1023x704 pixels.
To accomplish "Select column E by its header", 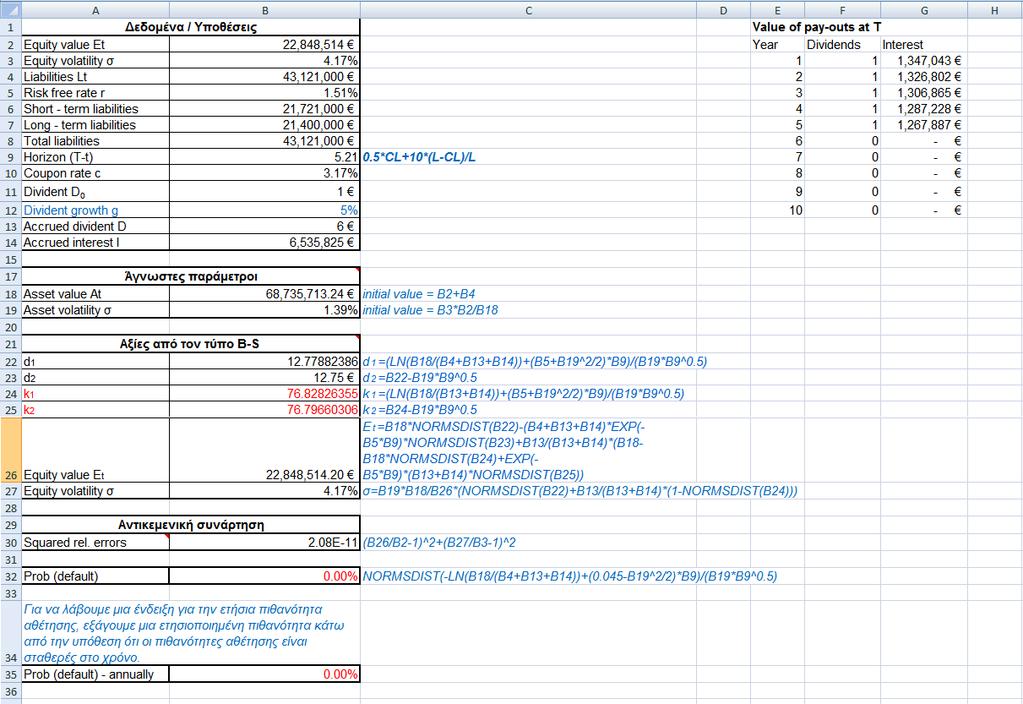I will point(777,10).
